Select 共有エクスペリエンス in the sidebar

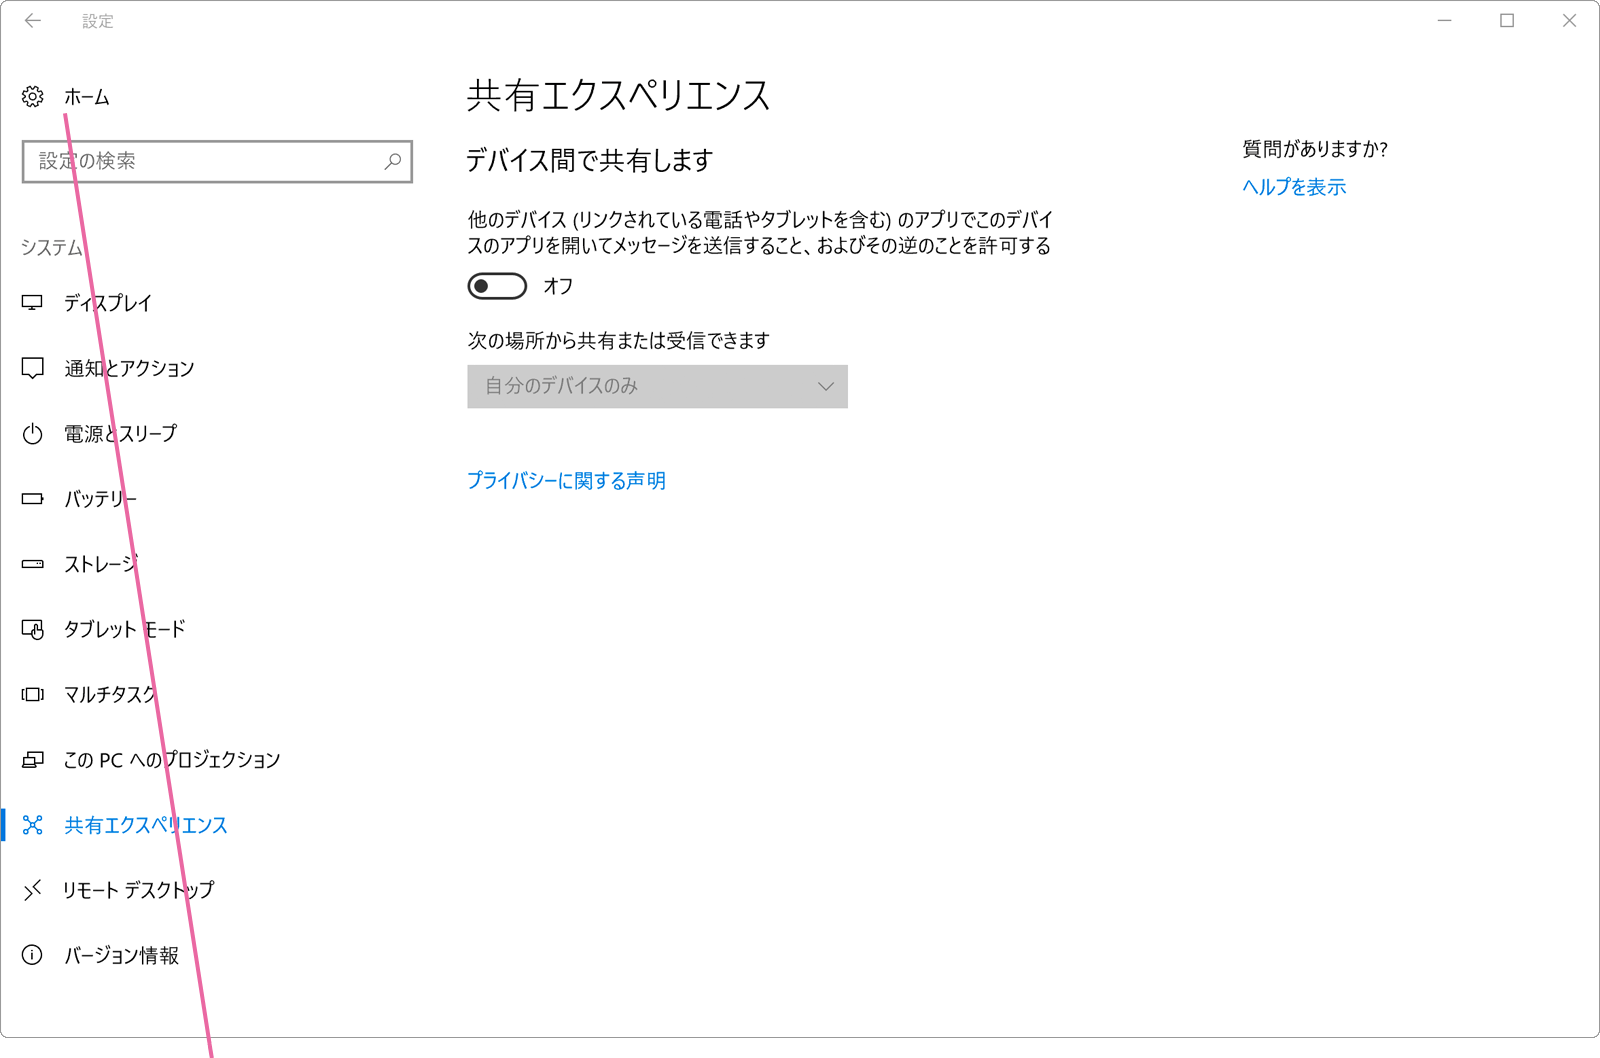[146, 825]
